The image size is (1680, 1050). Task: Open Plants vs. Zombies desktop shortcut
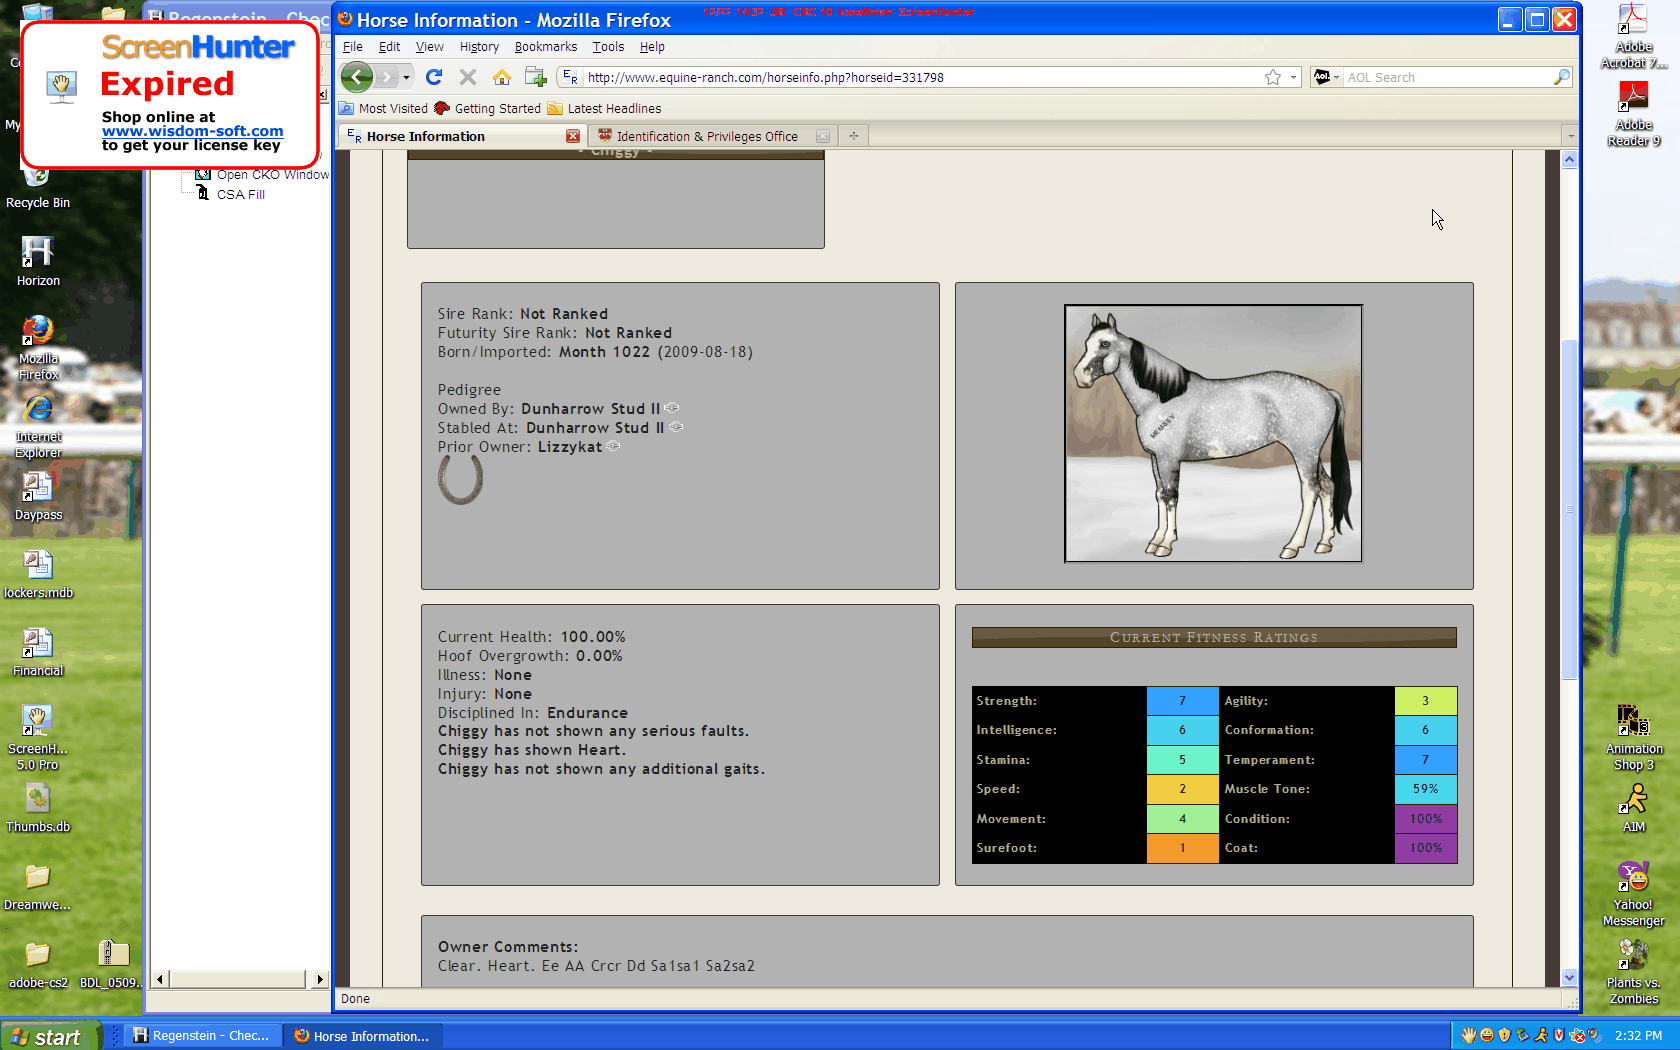coord(1634,972)
